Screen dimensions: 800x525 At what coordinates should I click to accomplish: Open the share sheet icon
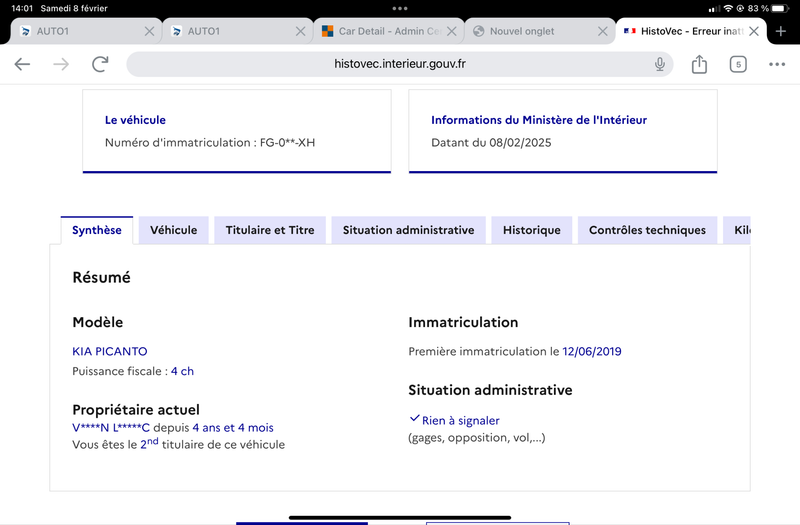tap(699, 64)
